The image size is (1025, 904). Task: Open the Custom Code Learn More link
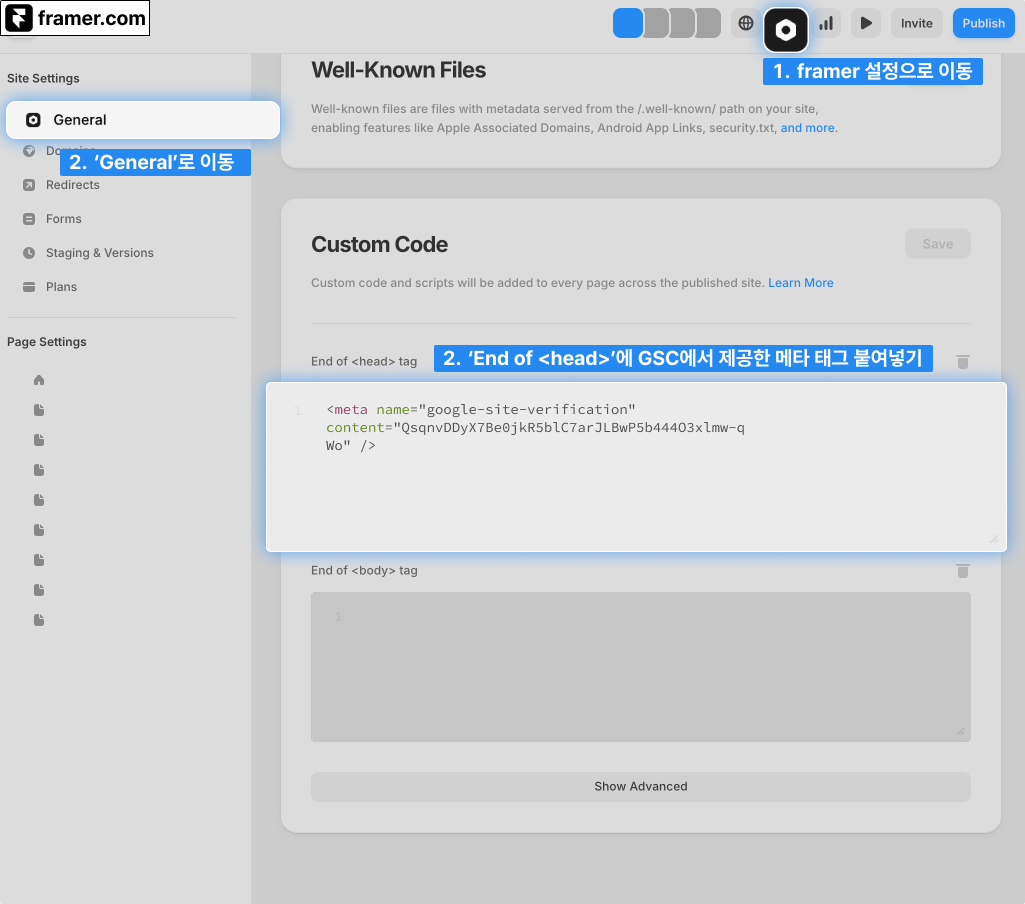(x=800, y=283)
